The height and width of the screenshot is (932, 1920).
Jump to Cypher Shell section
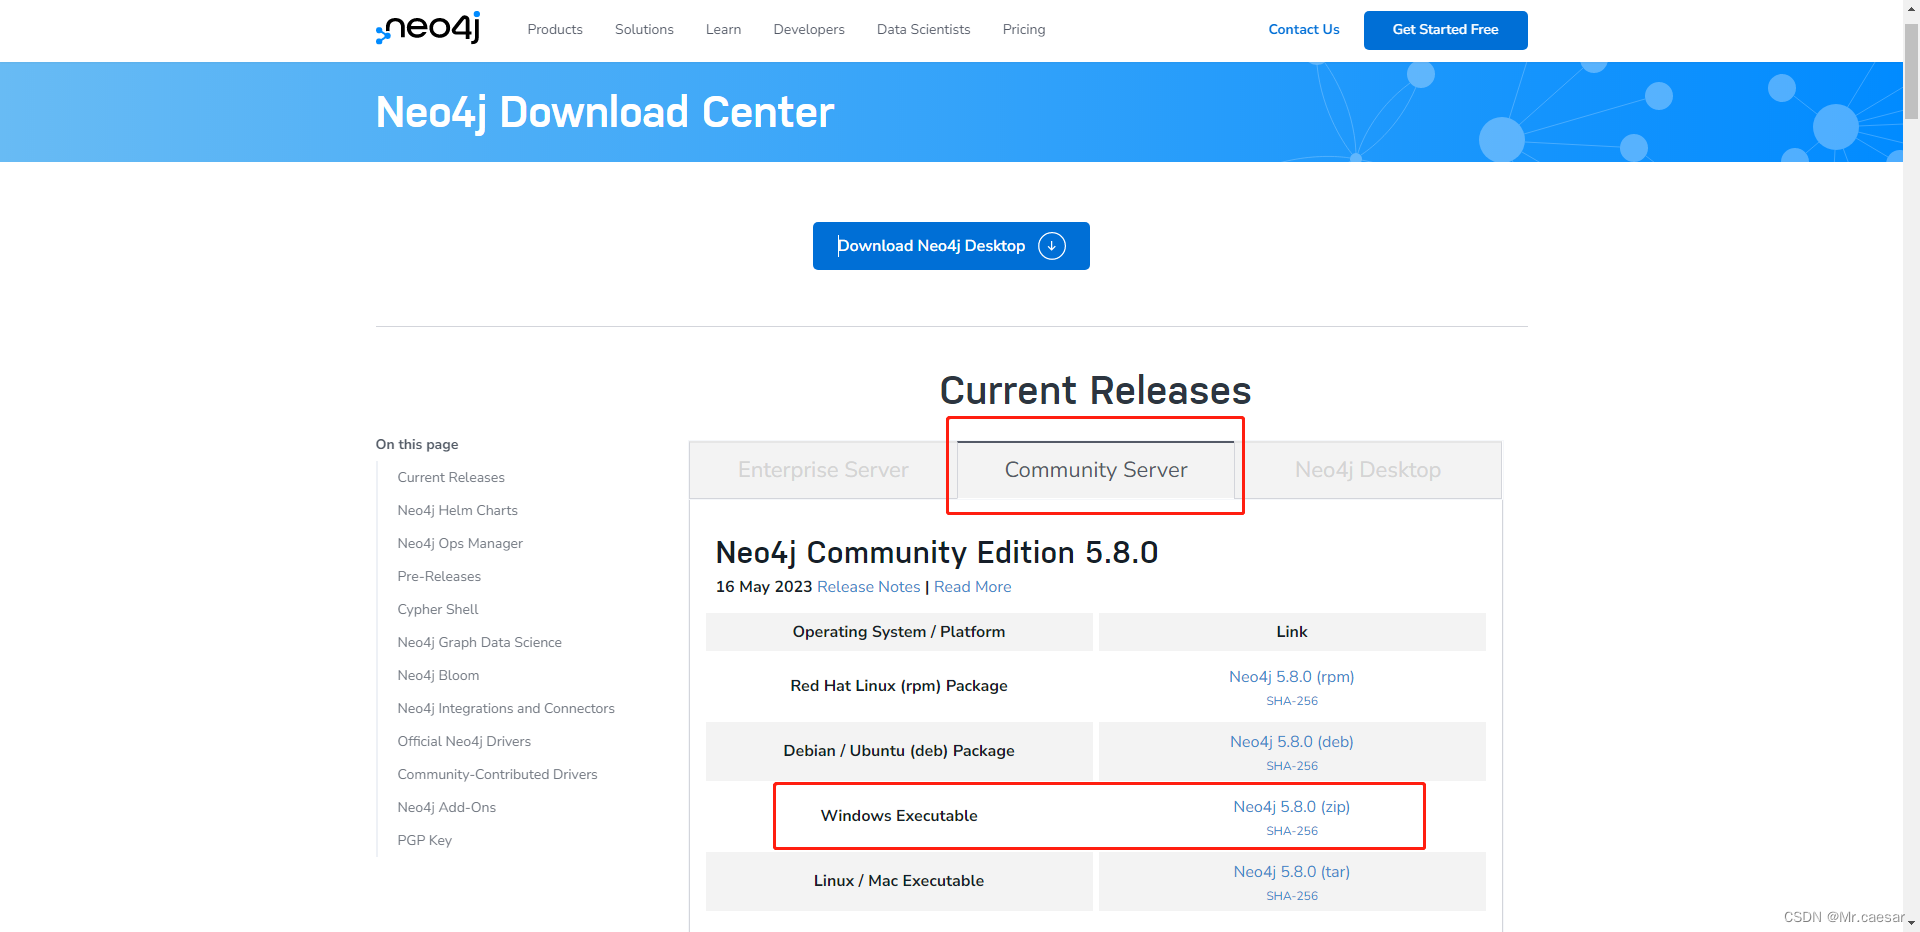click(438, 610)
